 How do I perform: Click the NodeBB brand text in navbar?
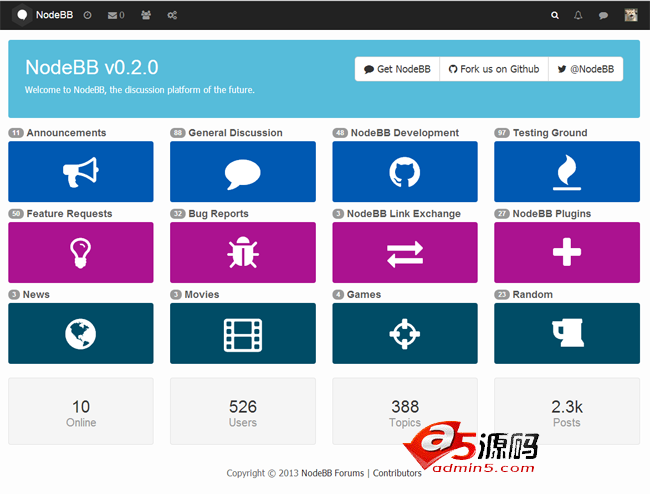(54, 15)
